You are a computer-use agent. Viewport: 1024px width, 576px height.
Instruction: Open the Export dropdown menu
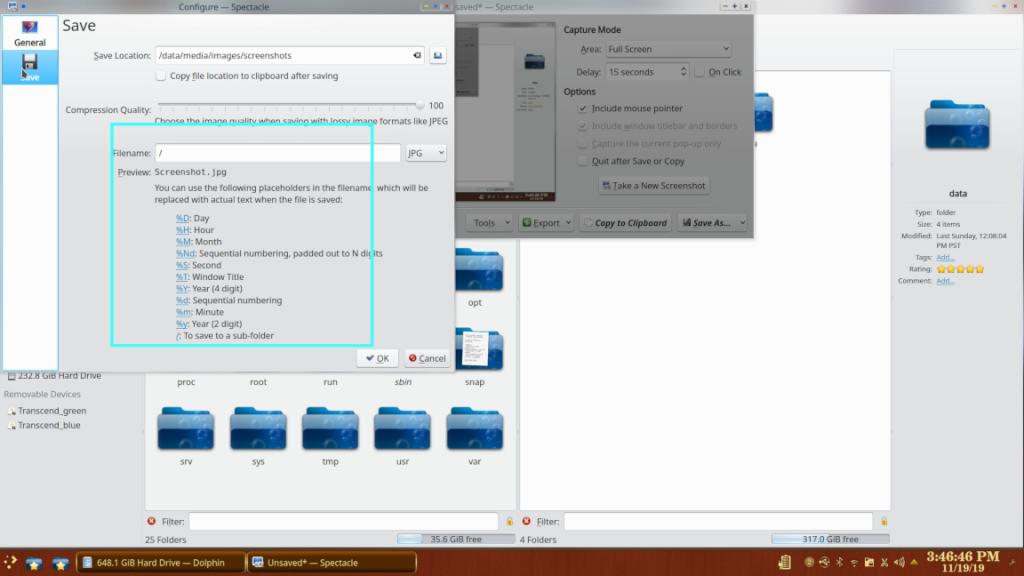point(547,223)
